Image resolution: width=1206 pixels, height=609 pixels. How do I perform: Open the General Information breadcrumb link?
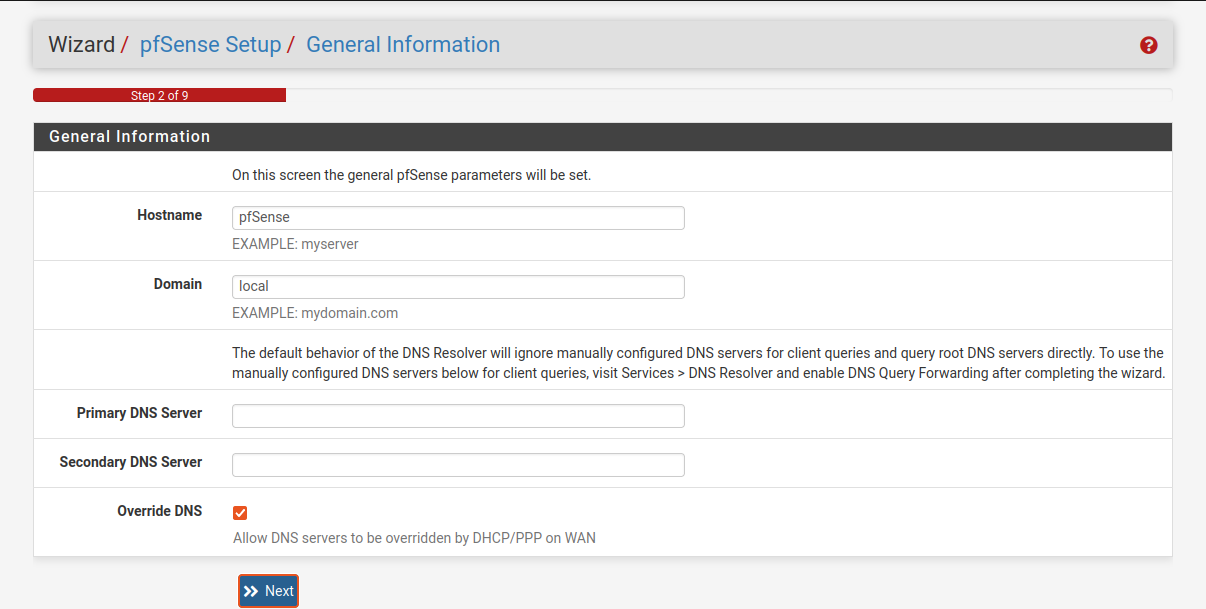click(403, 45)
